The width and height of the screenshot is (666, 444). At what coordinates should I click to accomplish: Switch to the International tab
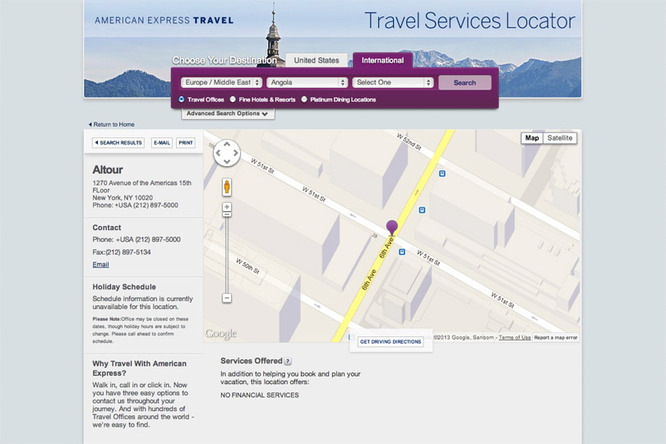coord(383,60)
